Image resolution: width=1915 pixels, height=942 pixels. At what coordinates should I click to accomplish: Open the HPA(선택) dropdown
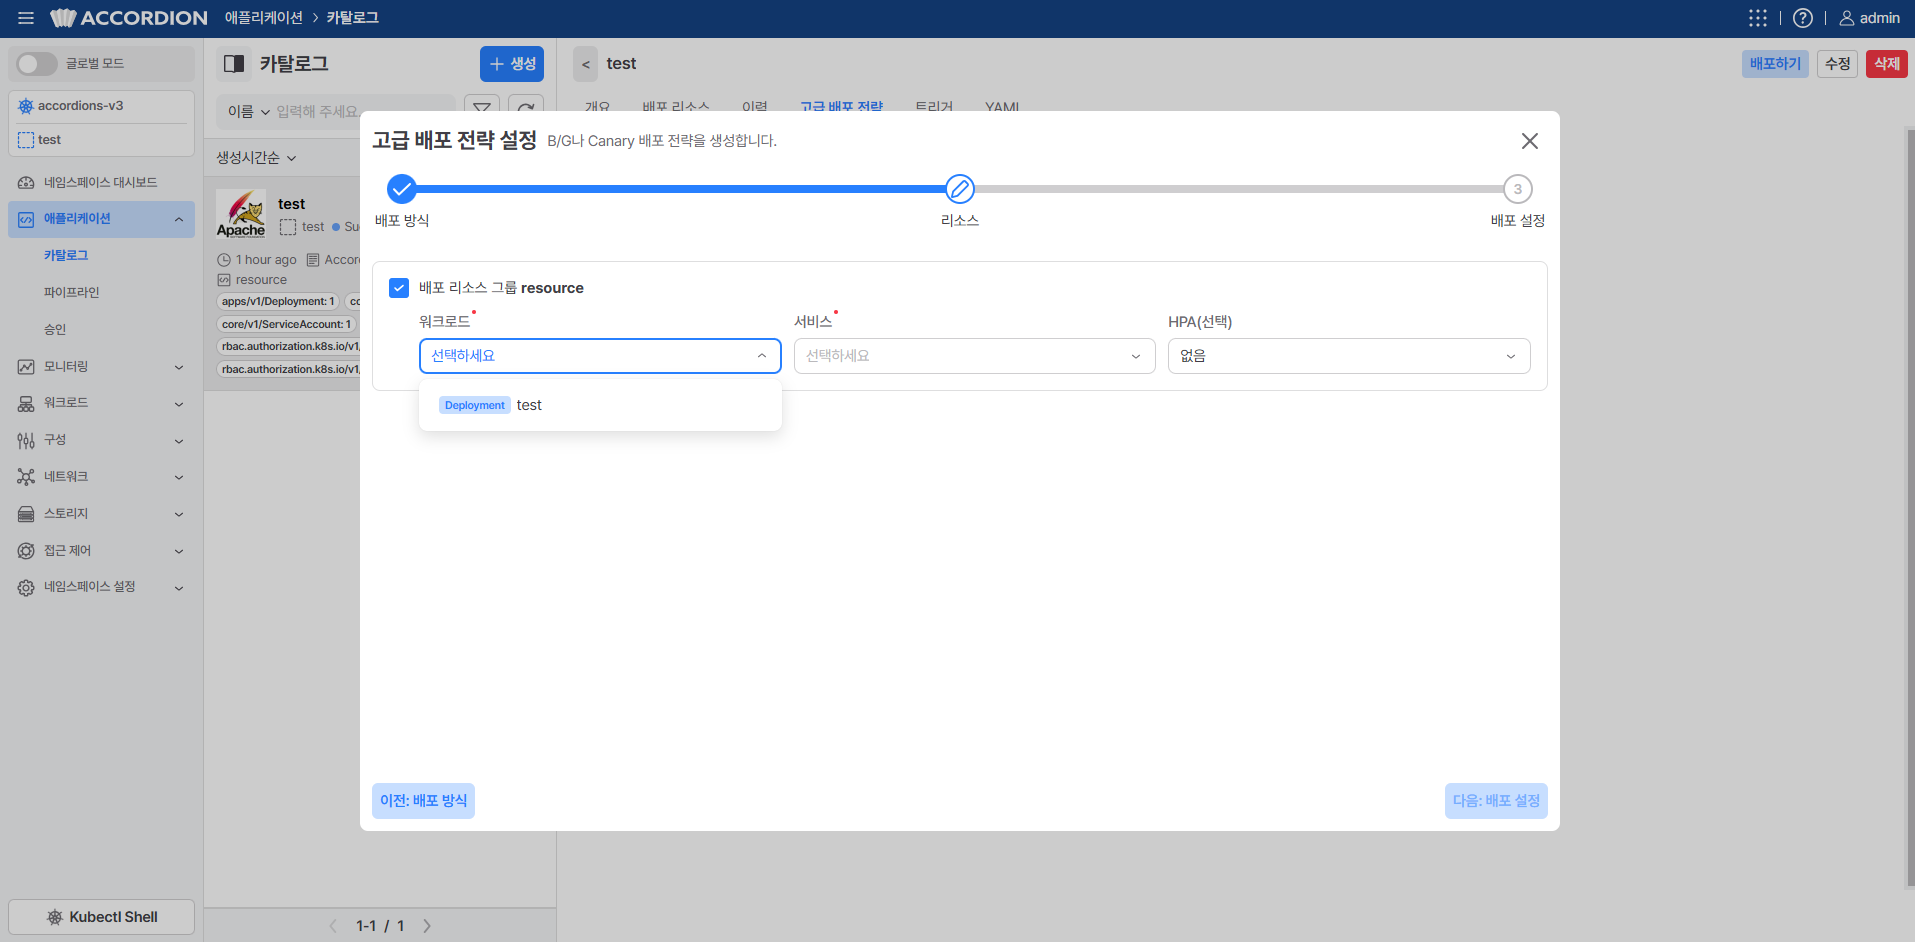click(x=1349, y=356)
